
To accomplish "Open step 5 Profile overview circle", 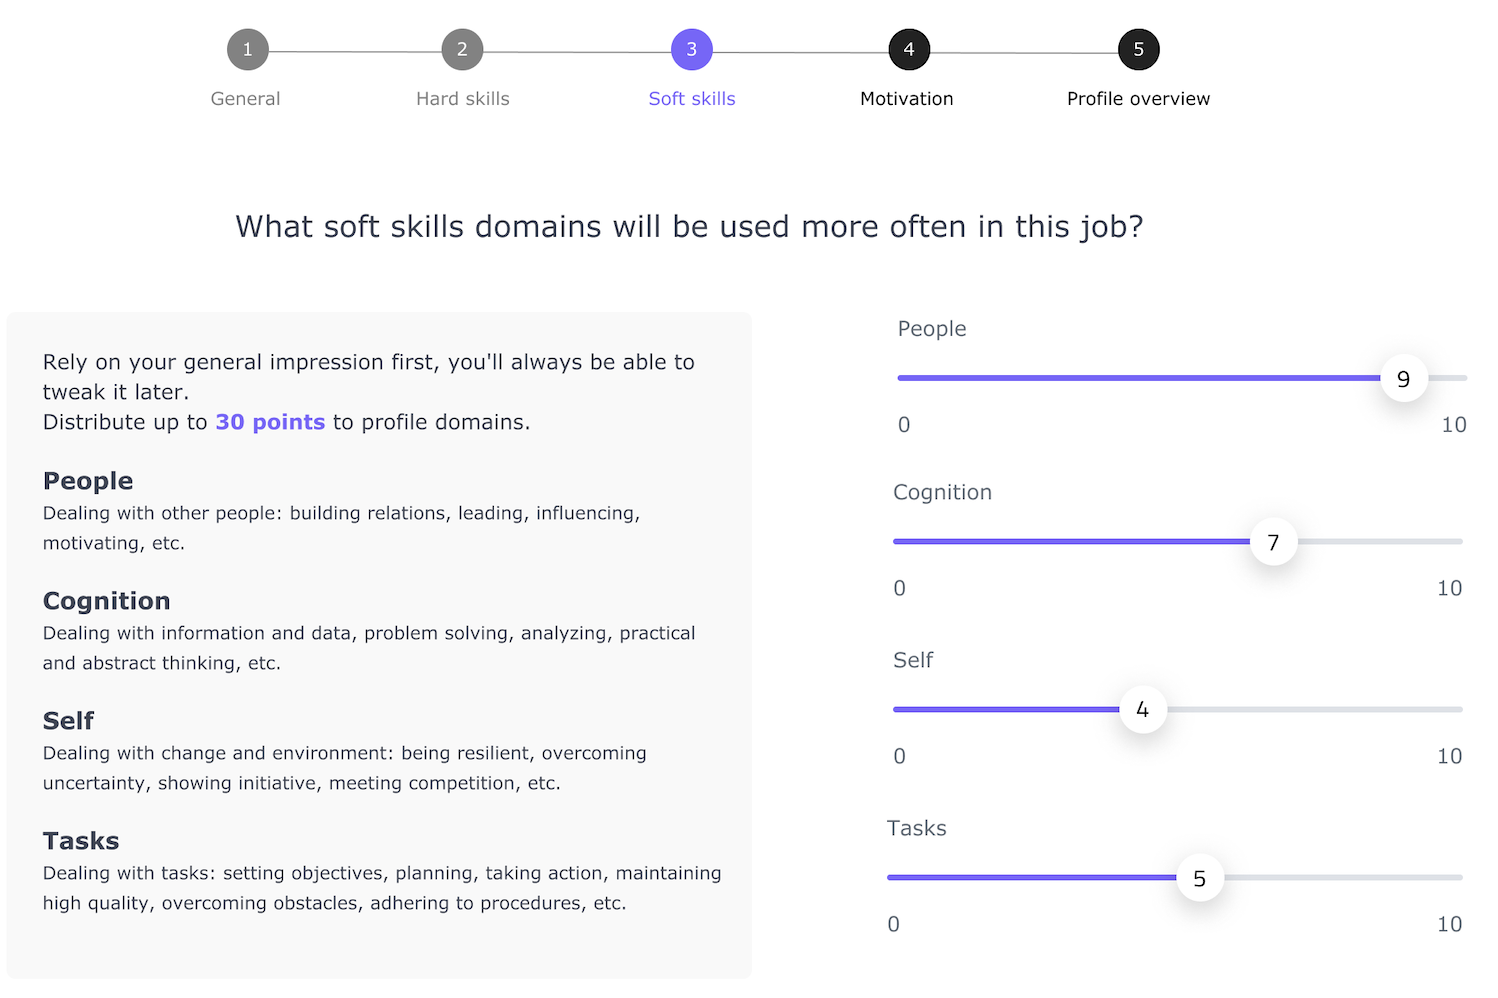I will (1139, 50).
